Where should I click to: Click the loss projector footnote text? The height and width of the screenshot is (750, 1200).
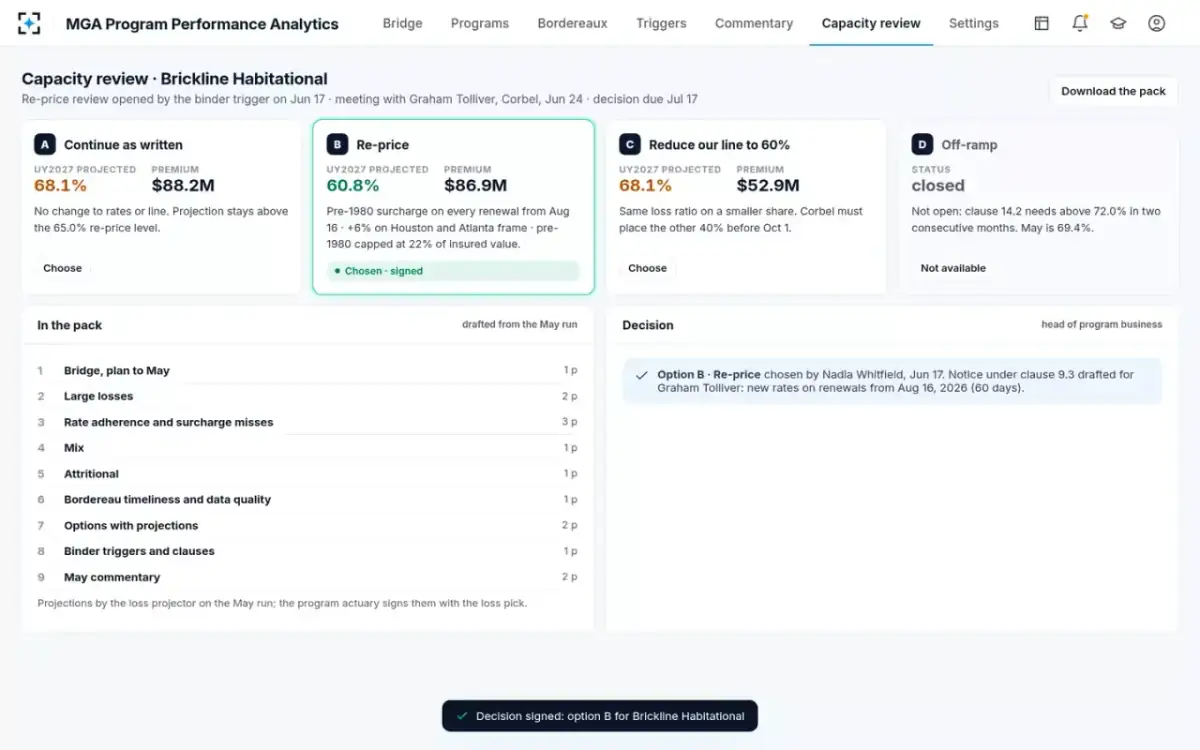click(x=282, y=603)
